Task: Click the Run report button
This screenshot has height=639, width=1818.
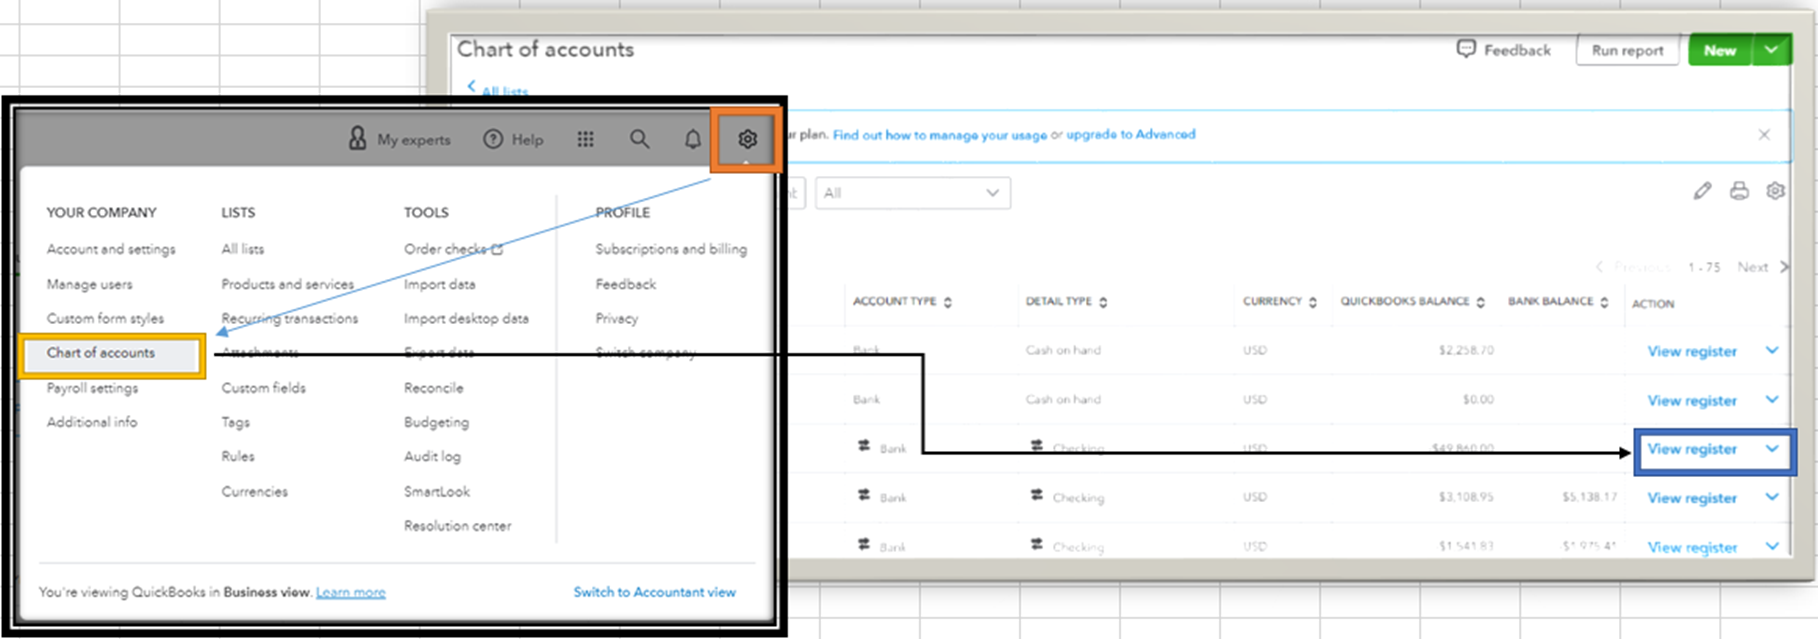Action: 1628,50
